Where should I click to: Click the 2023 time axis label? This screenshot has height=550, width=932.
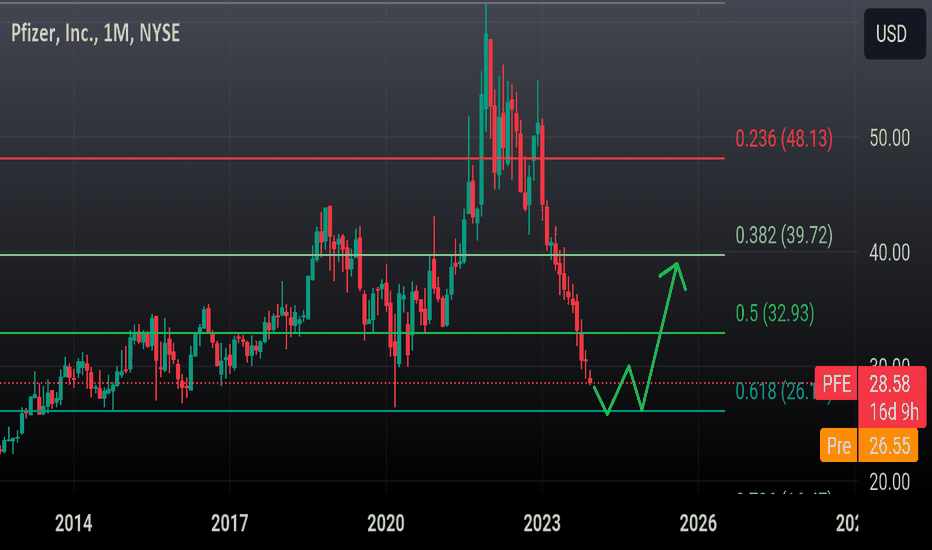[541, 524]
